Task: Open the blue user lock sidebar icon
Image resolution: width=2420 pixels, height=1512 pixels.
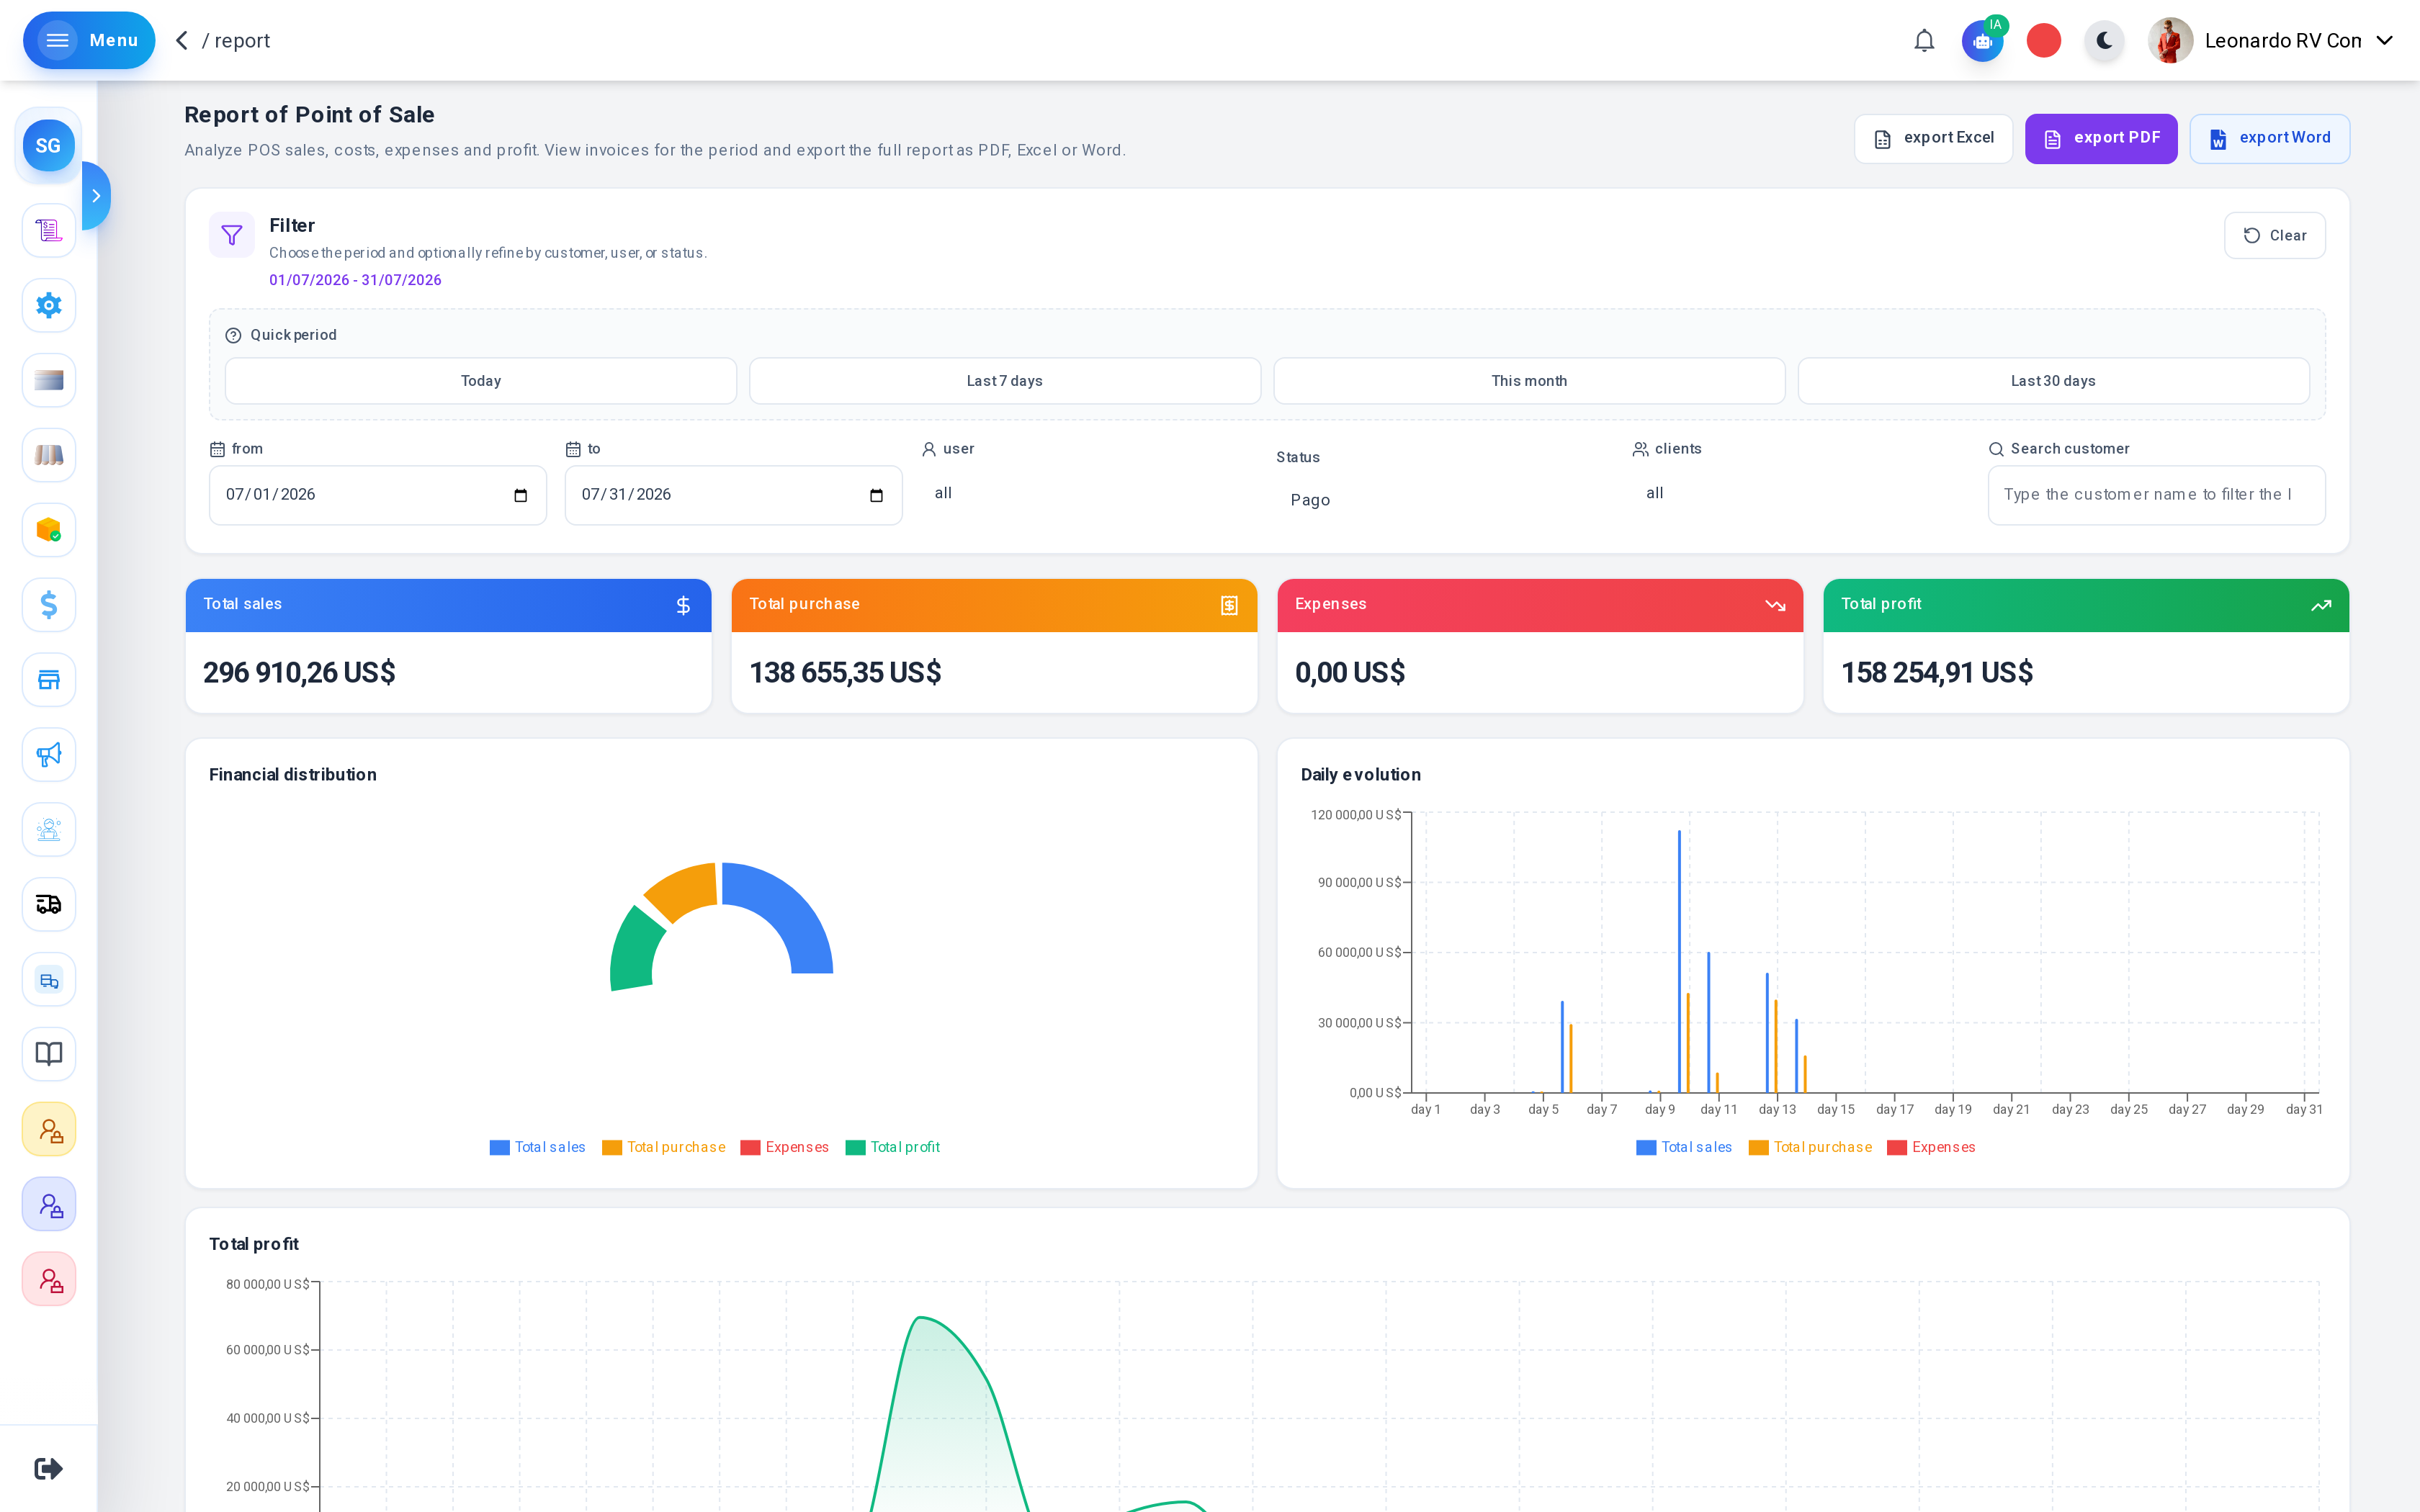Action: tap(49, 1204)
